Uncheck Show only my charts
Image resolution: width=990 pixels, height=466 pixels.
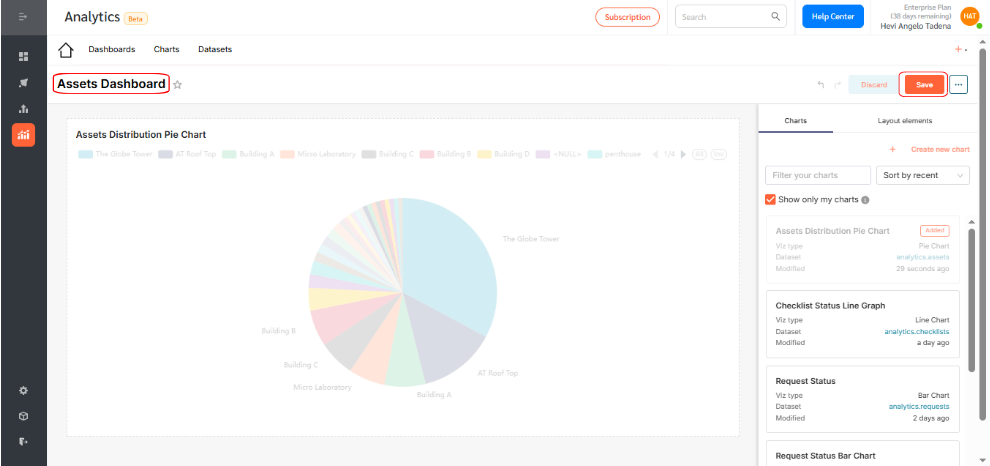[x=770, y=200]
